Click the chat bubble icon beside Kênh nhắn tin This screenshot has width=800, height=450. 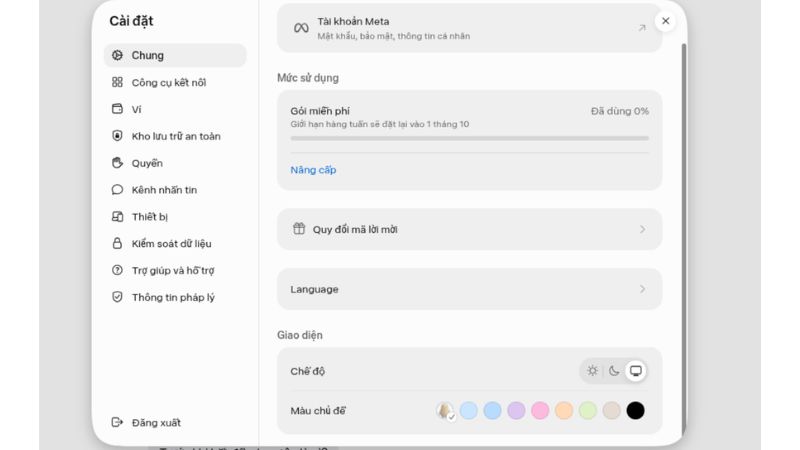pos(117,190)
